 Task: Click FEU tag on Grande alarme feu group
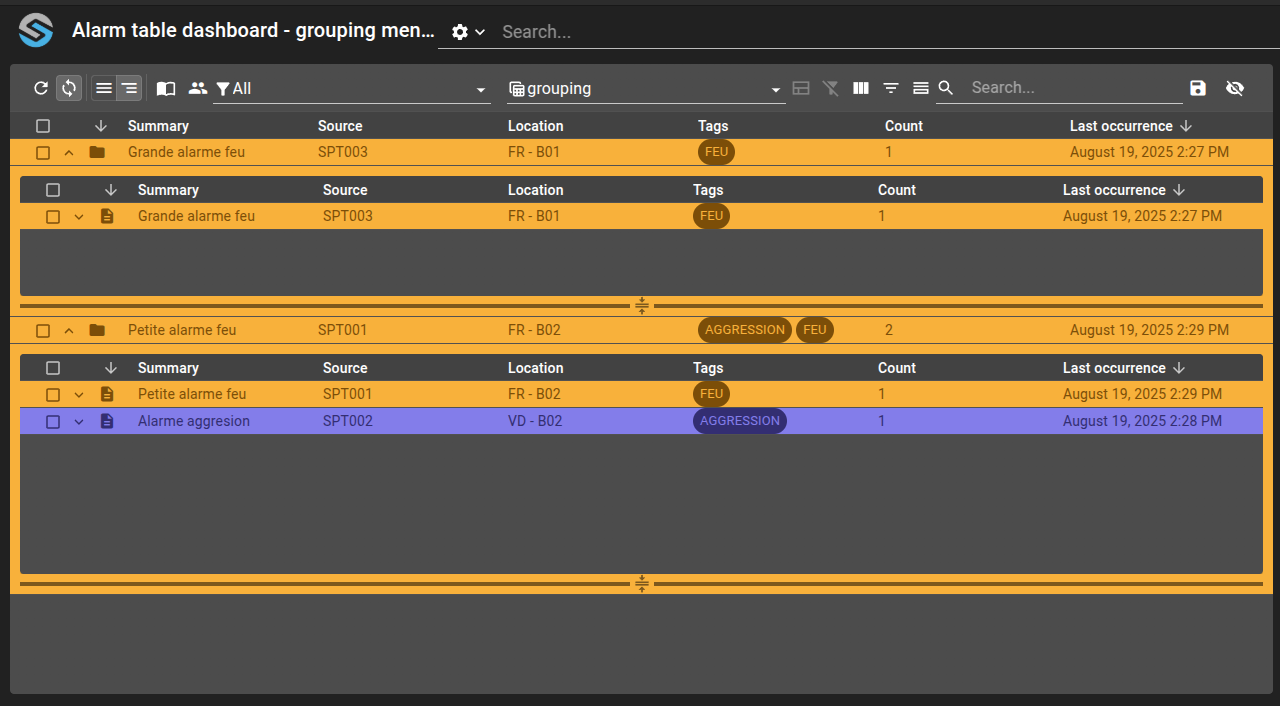coord(716,152)
